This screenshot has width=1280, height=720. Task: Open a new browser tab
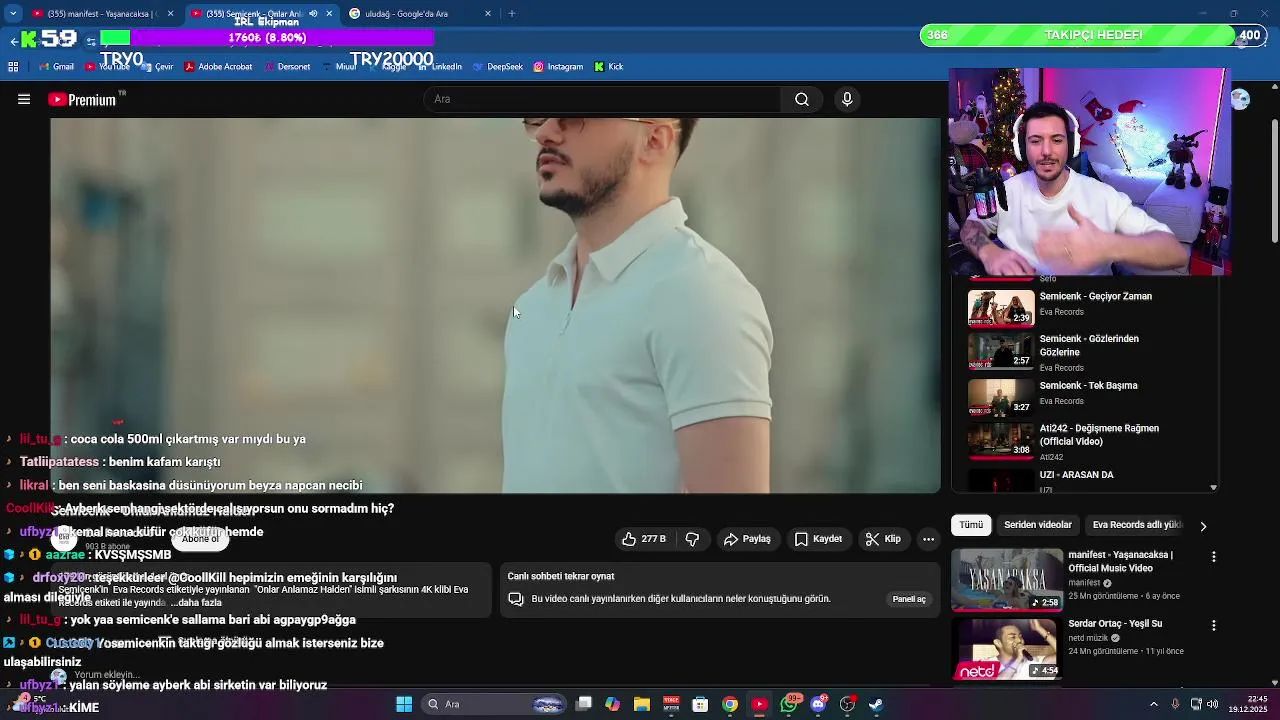pyautogui.click(x=512, y=14)
